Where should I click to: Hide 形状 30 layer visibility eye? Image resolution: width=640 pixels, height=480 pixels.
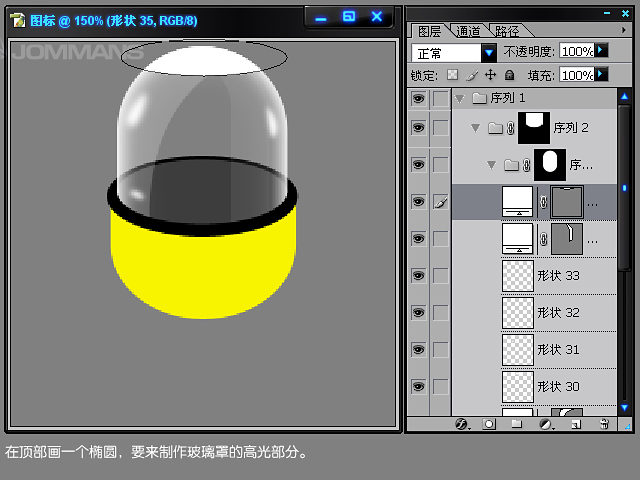pos(418,387)
